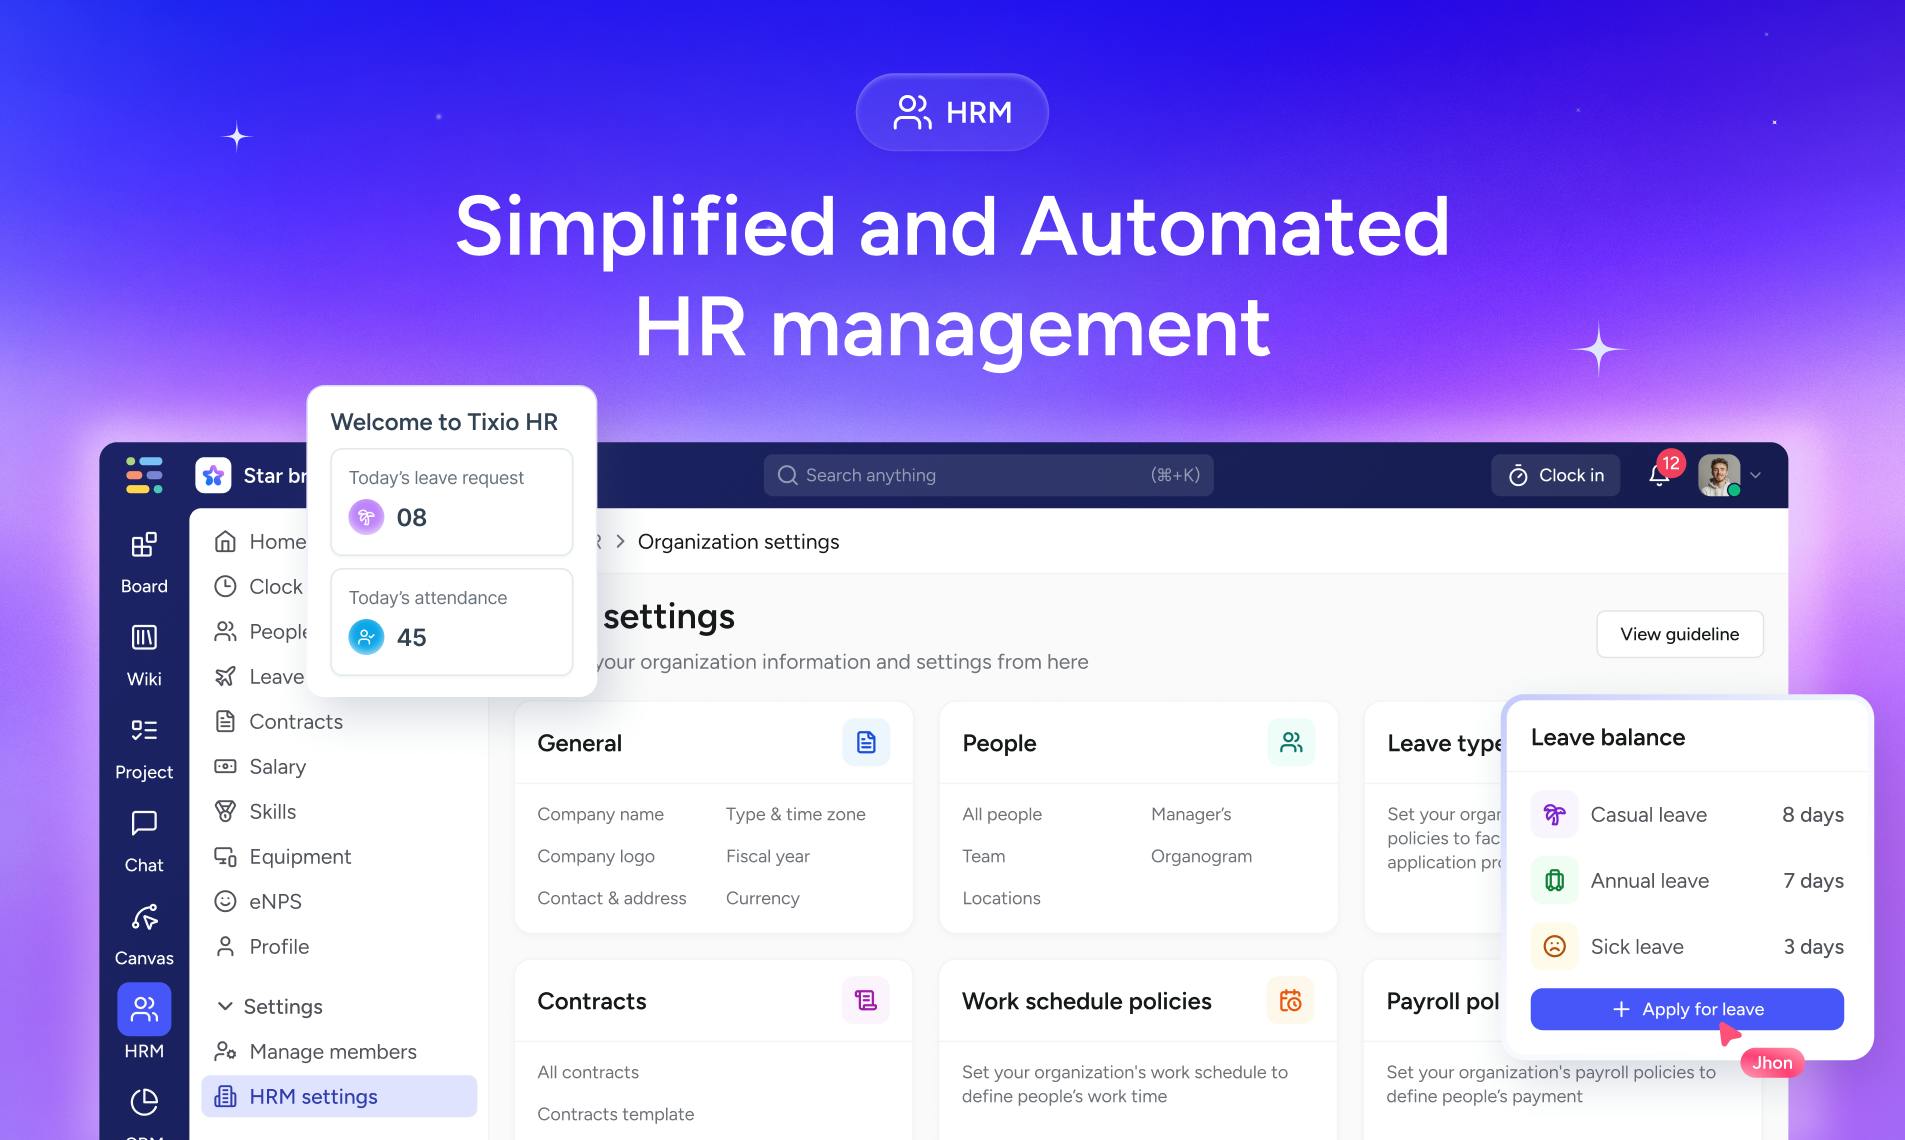1905x1140 pixels.
Task: Open Company name setting
Action: [600, 814]
